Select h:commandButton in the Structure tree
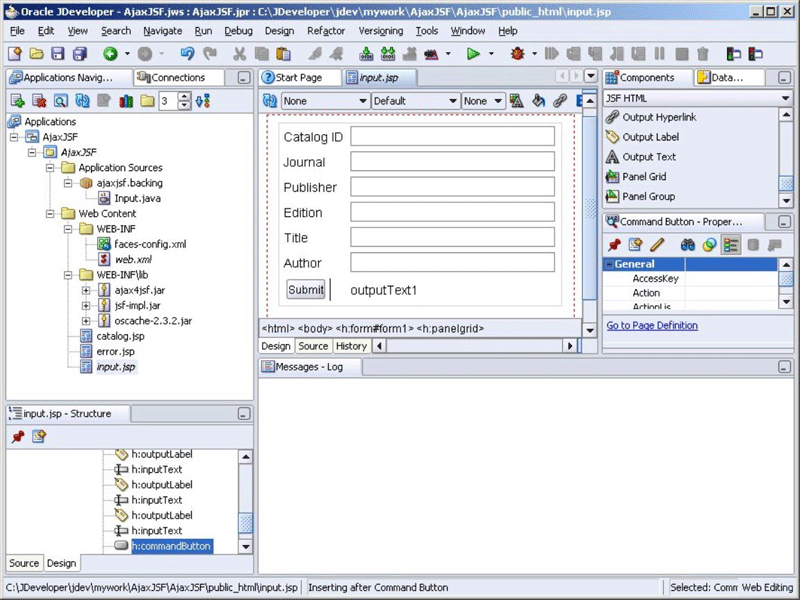Screen dimensions: 800x600 [x=171, y=546]
